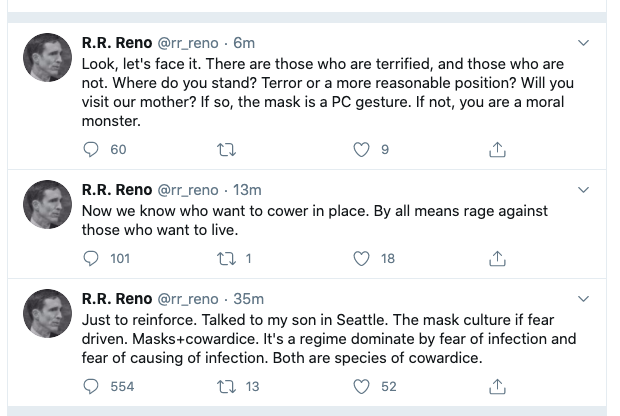
Task: Reply to the 6m tweet with 60 replies
Action: 91,150
